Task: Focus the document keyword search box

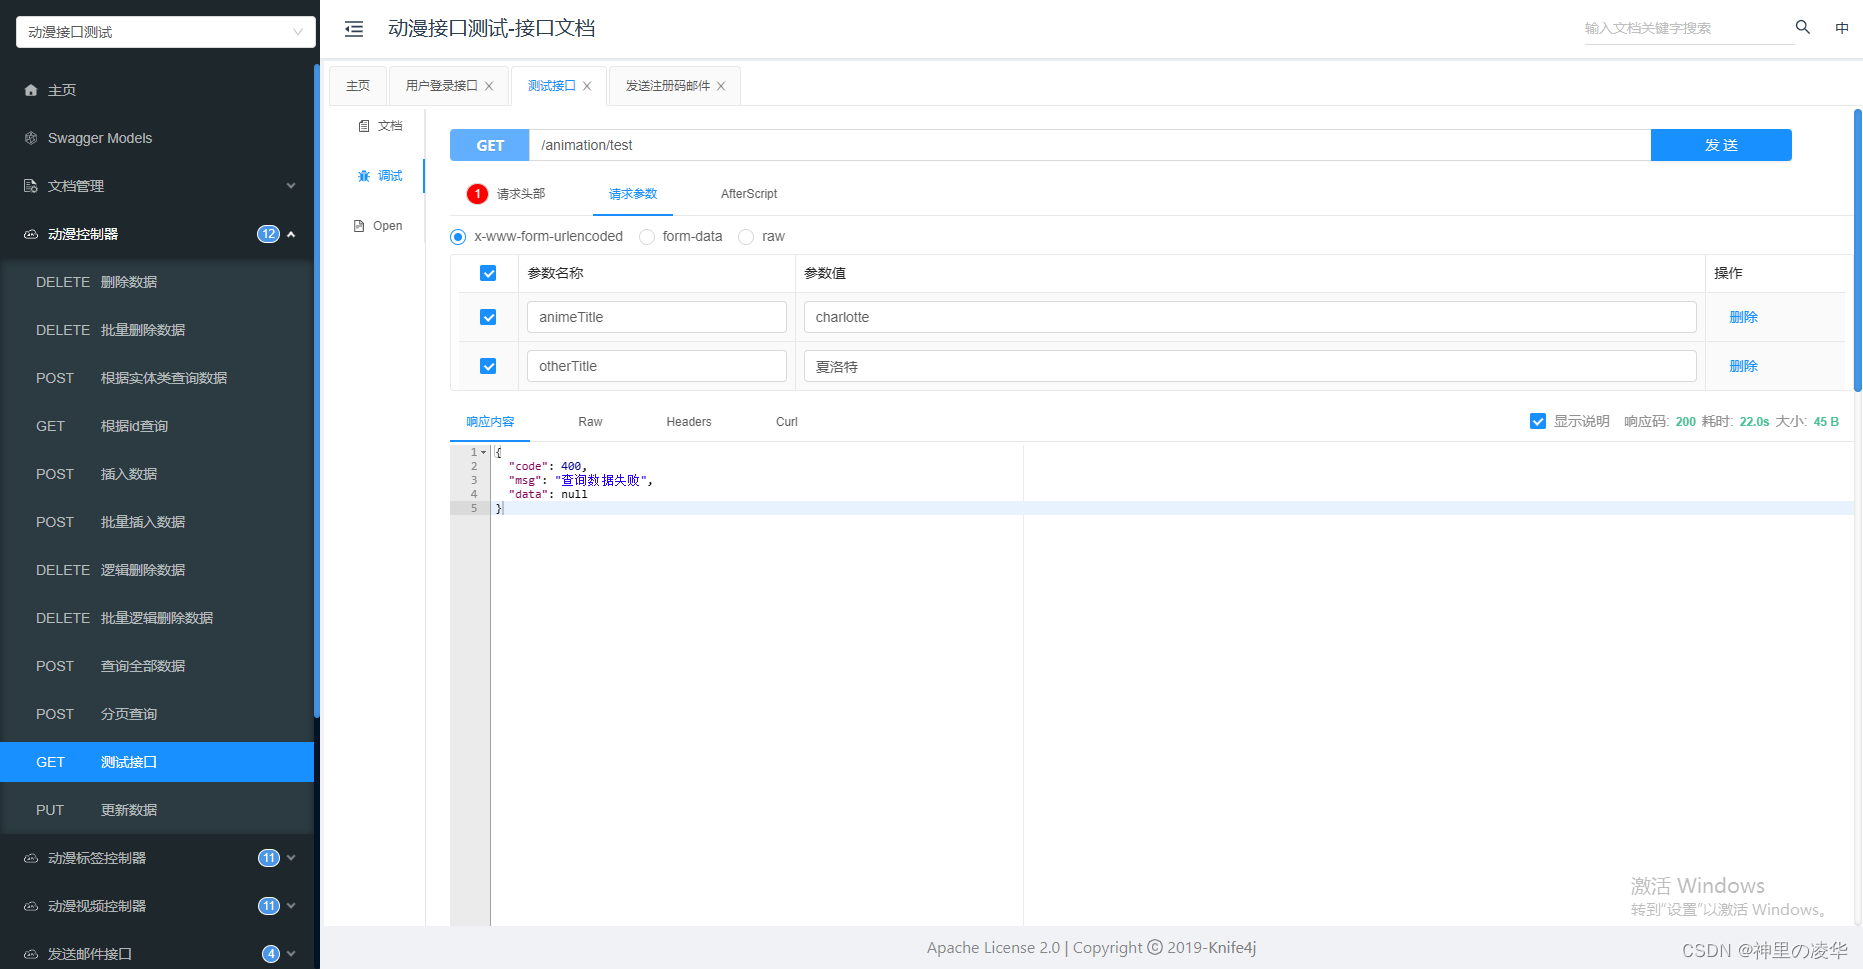Action: coord(1689,28)
